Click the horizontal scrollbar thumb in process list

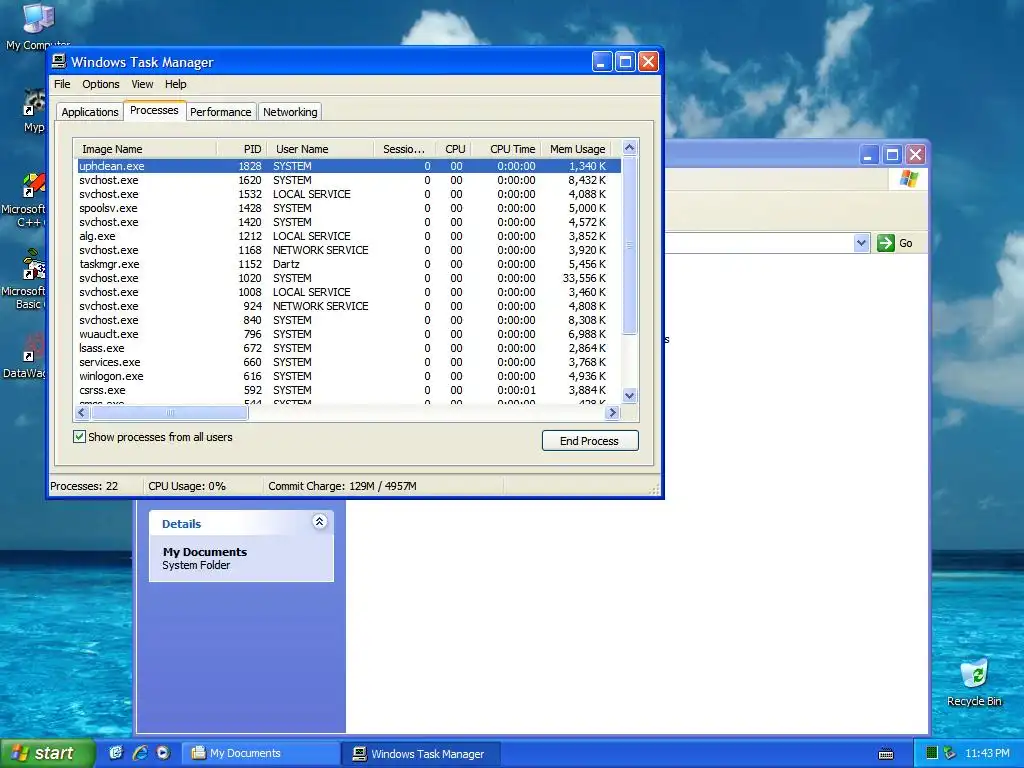[170, 413]
